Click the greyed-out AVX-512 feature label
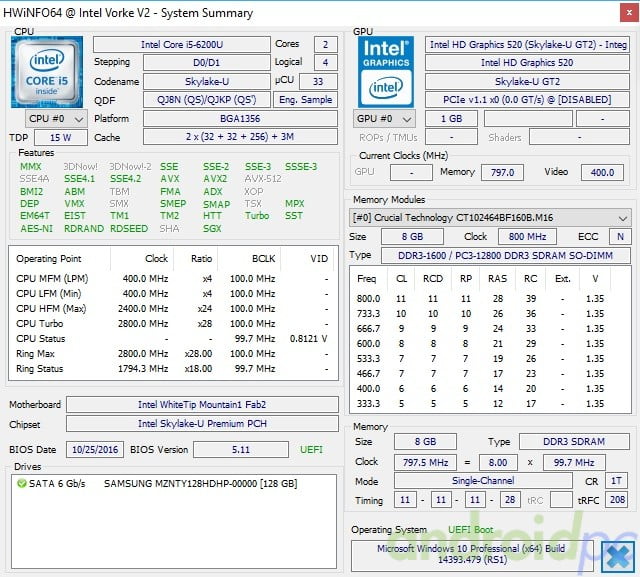The height and width of the screenshot is (577, 640). (x=263, y=179)
